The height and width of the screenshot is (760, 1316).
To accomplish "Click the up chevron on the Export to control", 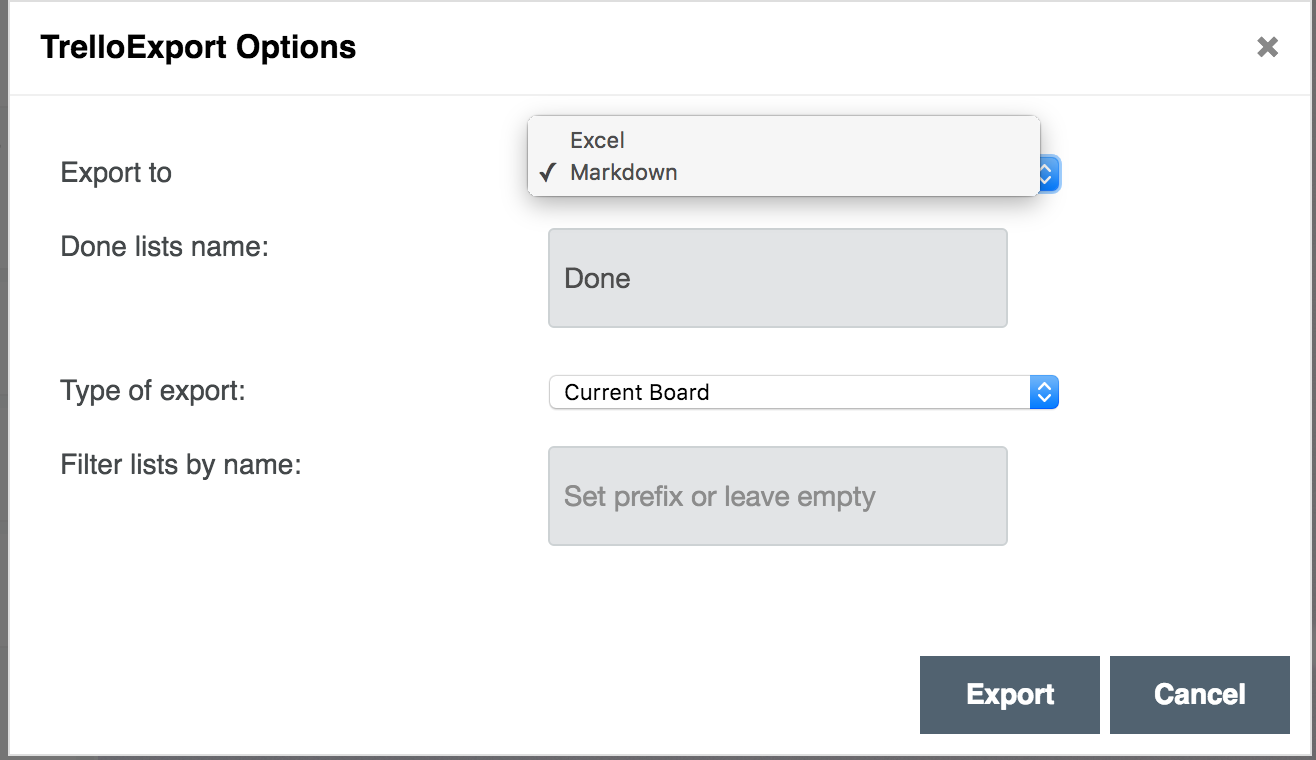I will point(1046,167).
